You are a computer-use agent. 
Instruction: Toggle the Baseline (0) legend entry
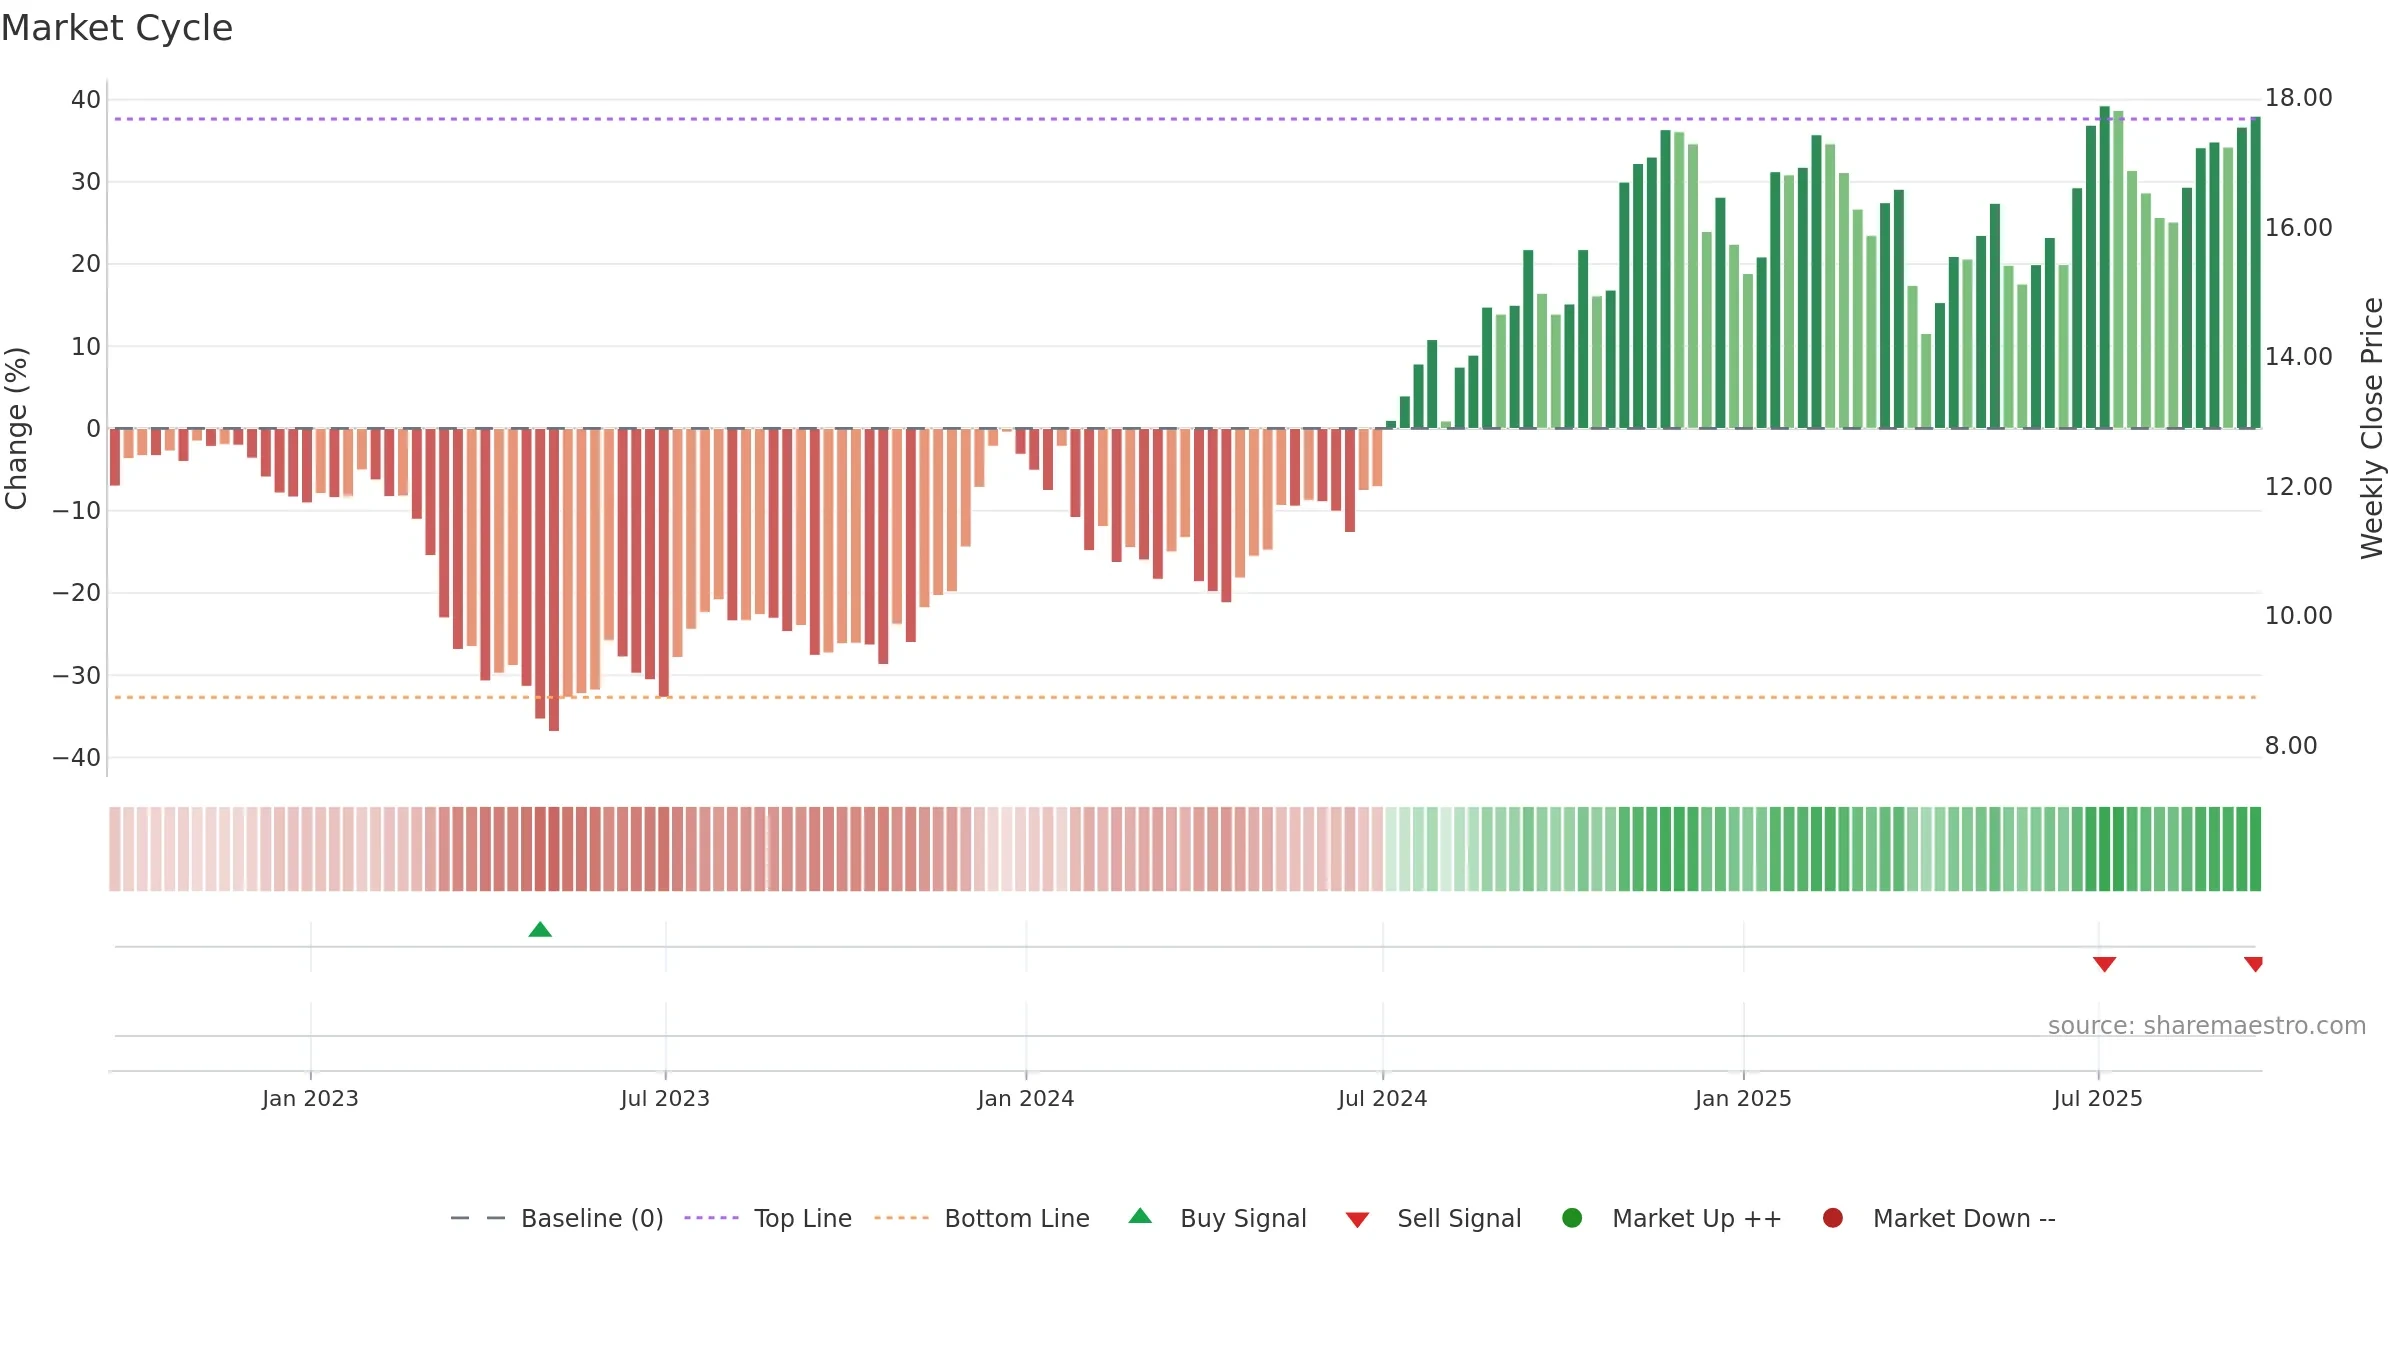coord(557,1218)
